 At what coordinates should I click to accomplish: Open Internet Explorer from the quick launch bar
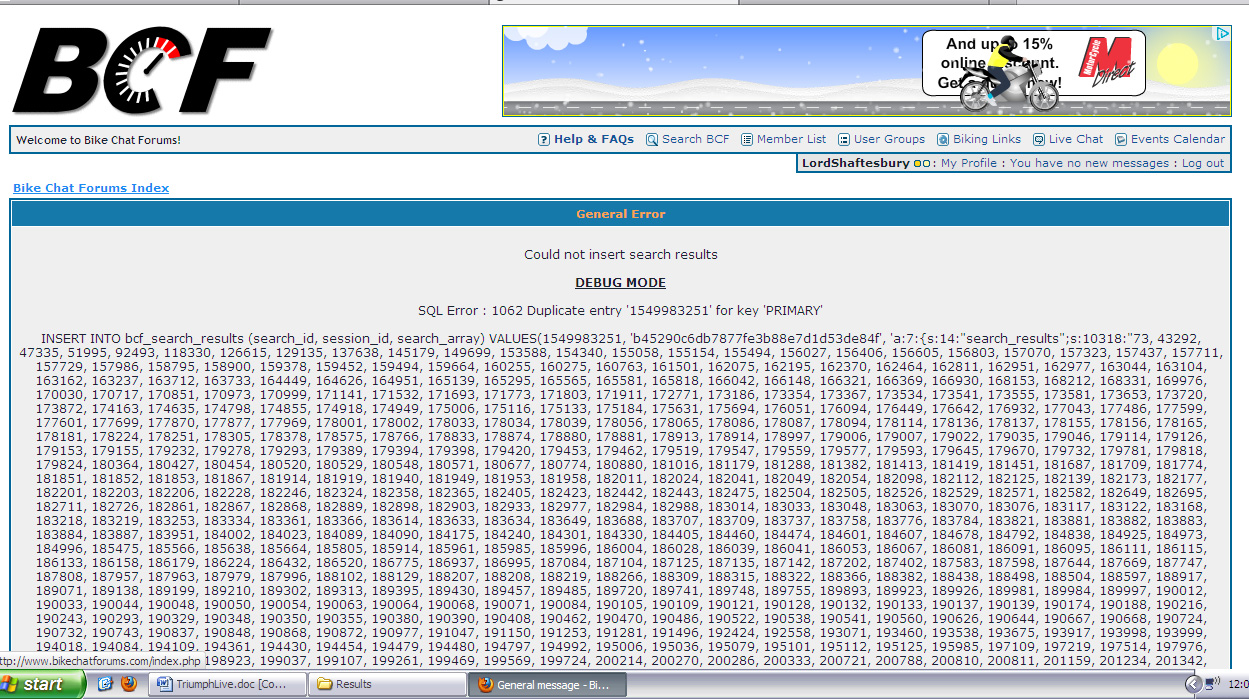tap(105, 684)
